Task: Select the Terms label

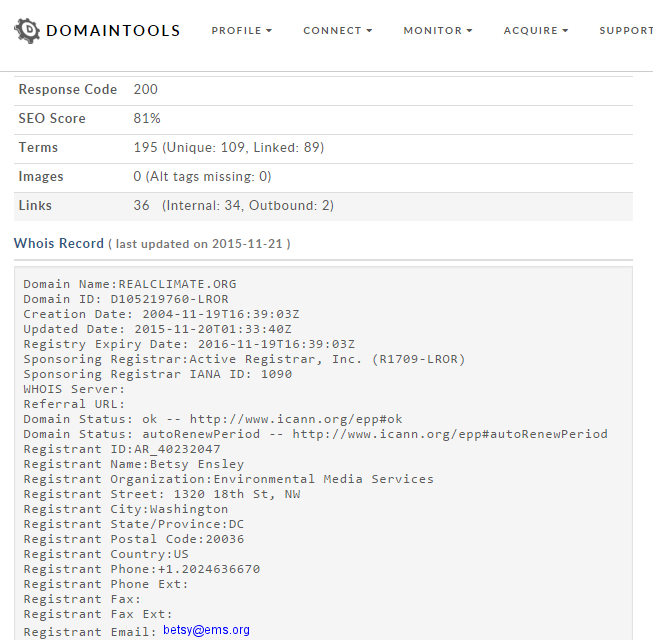Action: (x=38, y=147)
